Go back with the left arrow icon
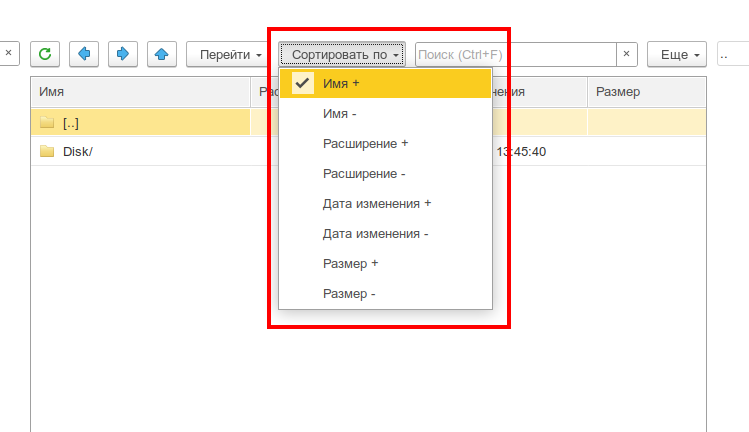The width and height of the screenshot is (749, 432). 84,54
